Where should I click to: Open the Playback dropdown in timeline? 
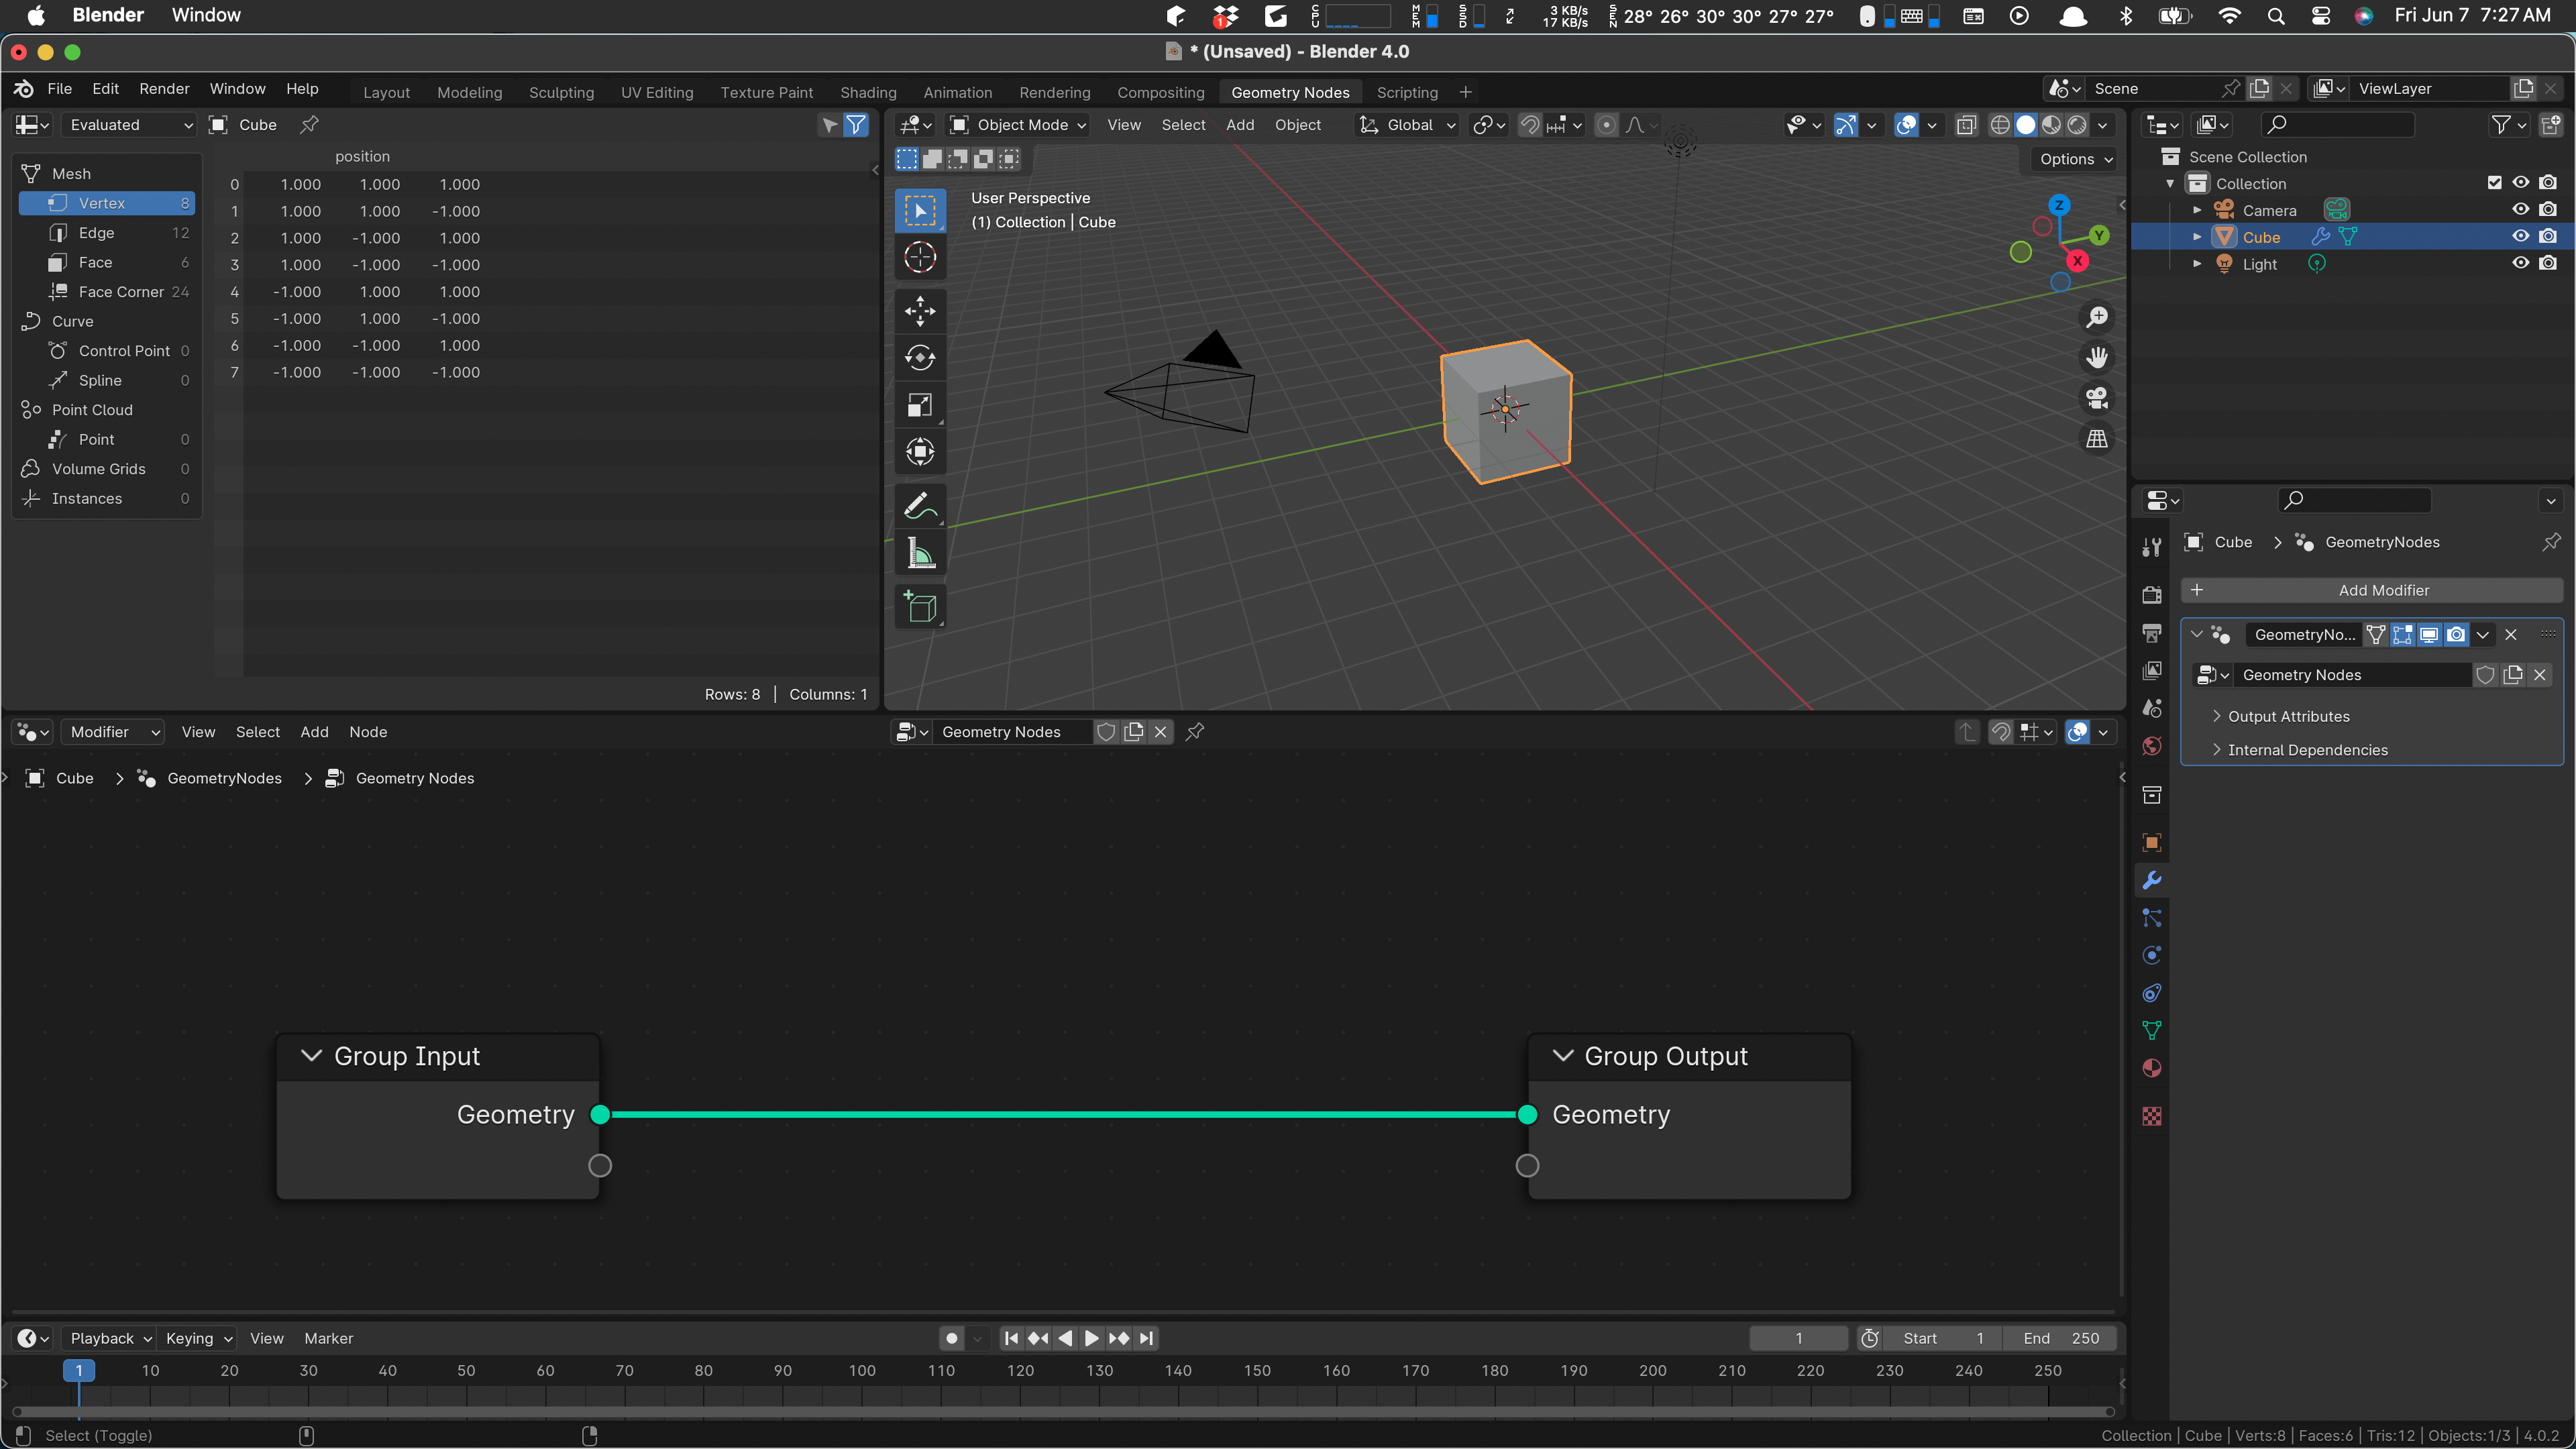click(x=109, y=1338)
